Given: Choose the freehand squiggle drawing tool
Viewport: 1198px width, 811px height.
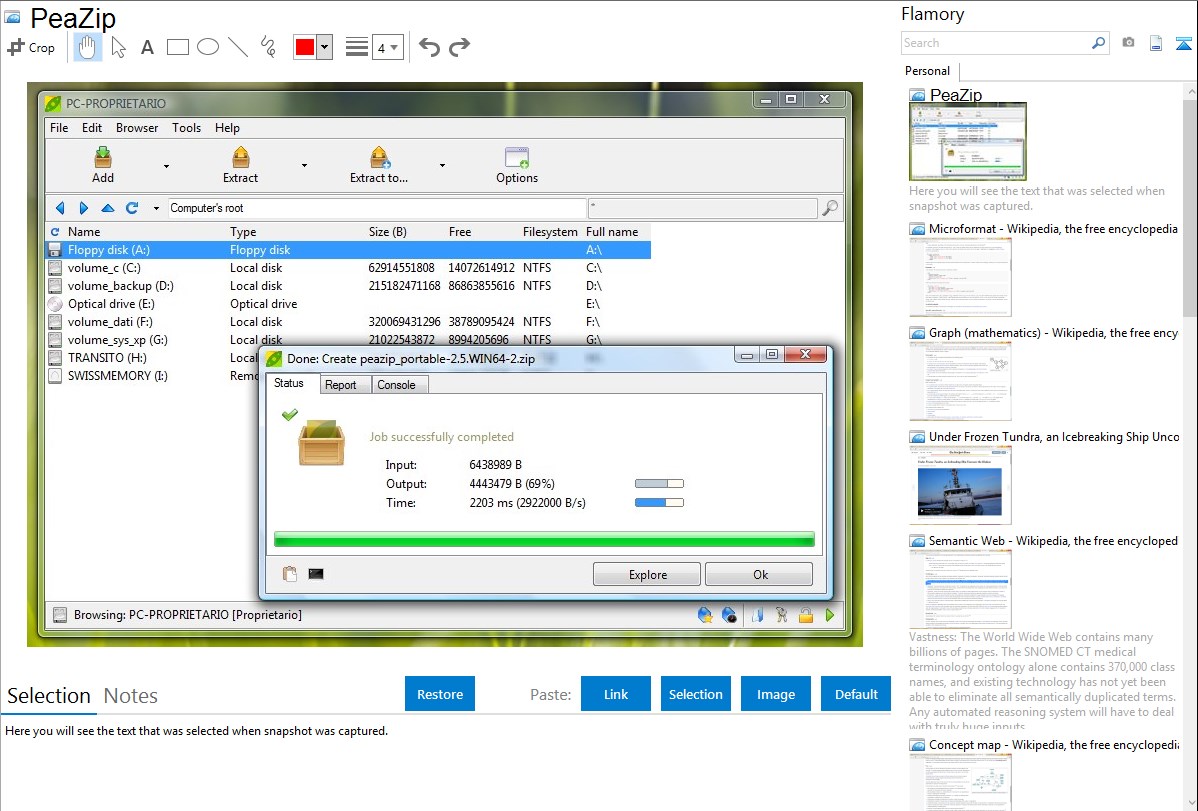Looking at the screenshot, I should click(268, 47).
